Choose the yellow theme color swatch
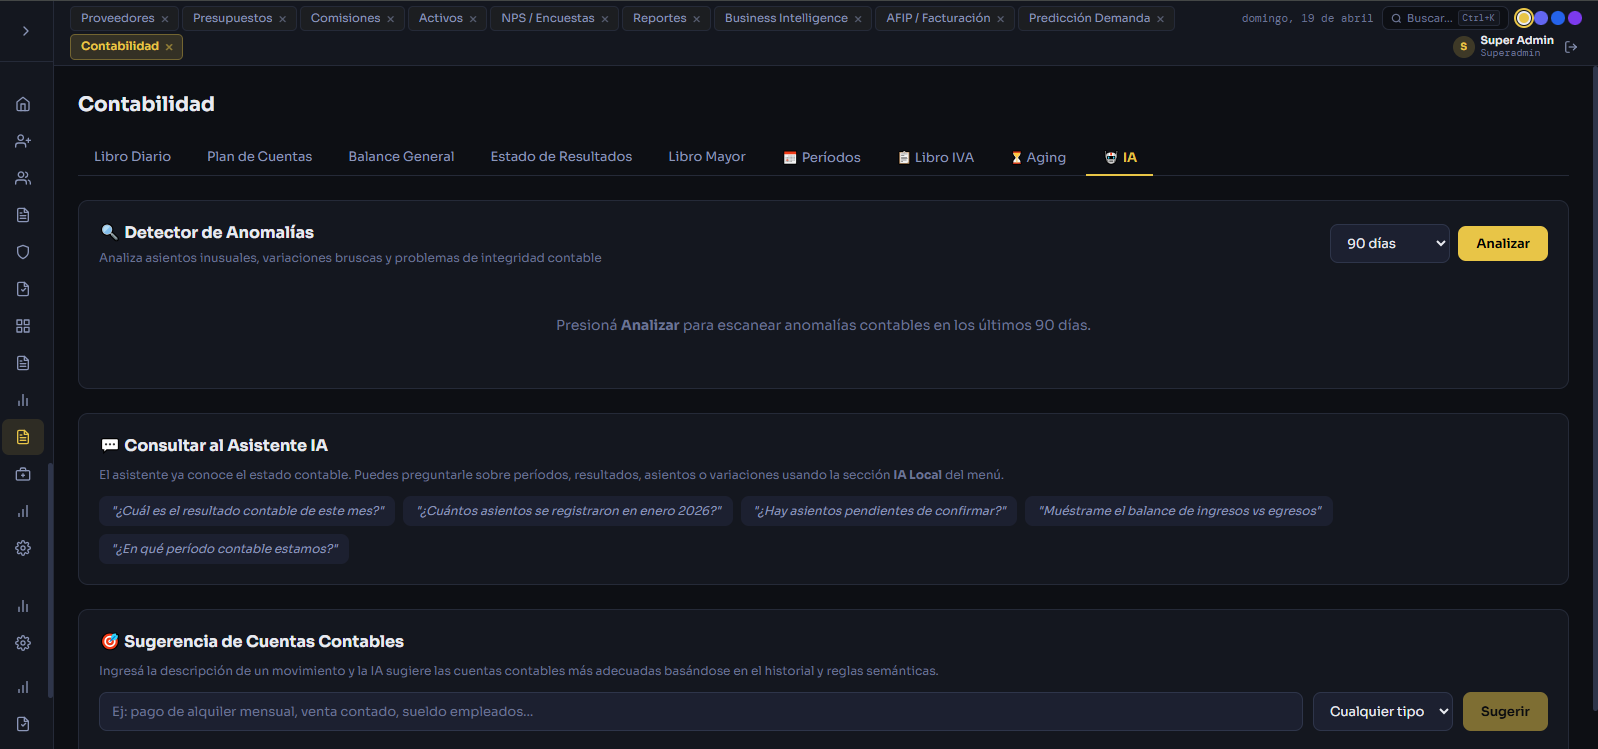This screenshot has height=749, width=1598. 1523,18
